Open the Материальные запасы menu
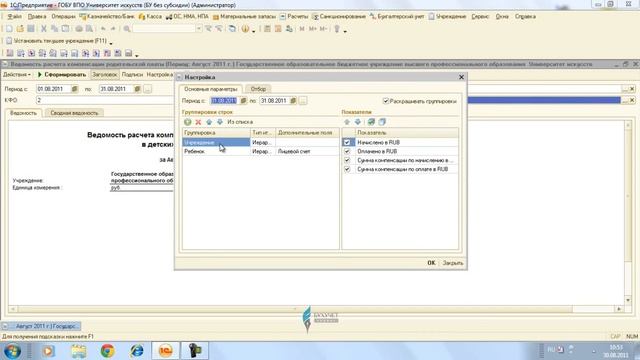 [x=244, y=17]
